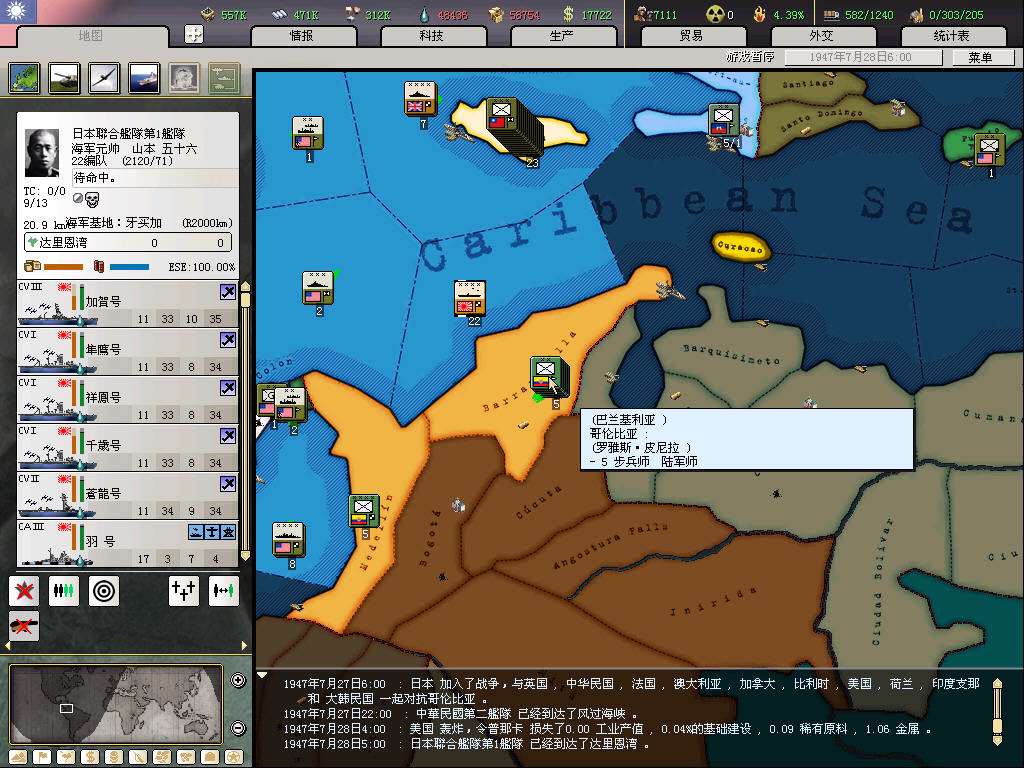Click the red-crossed star button
The width and height of the screenshot is (1024, 768).
click(24, 591)
